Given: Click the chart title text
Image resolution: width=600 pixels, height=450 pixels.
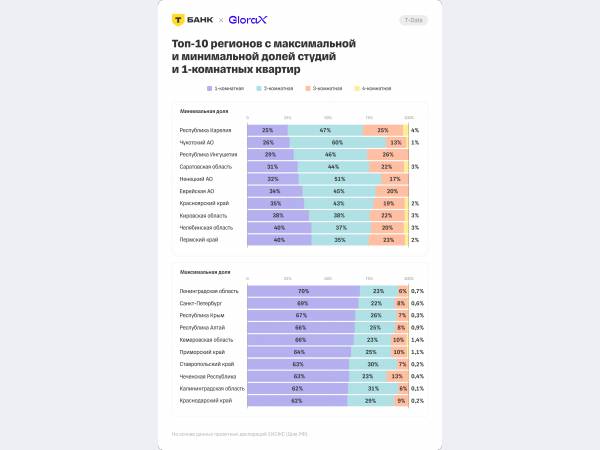Looking at the screenshot, I should (x=264, y=57).
